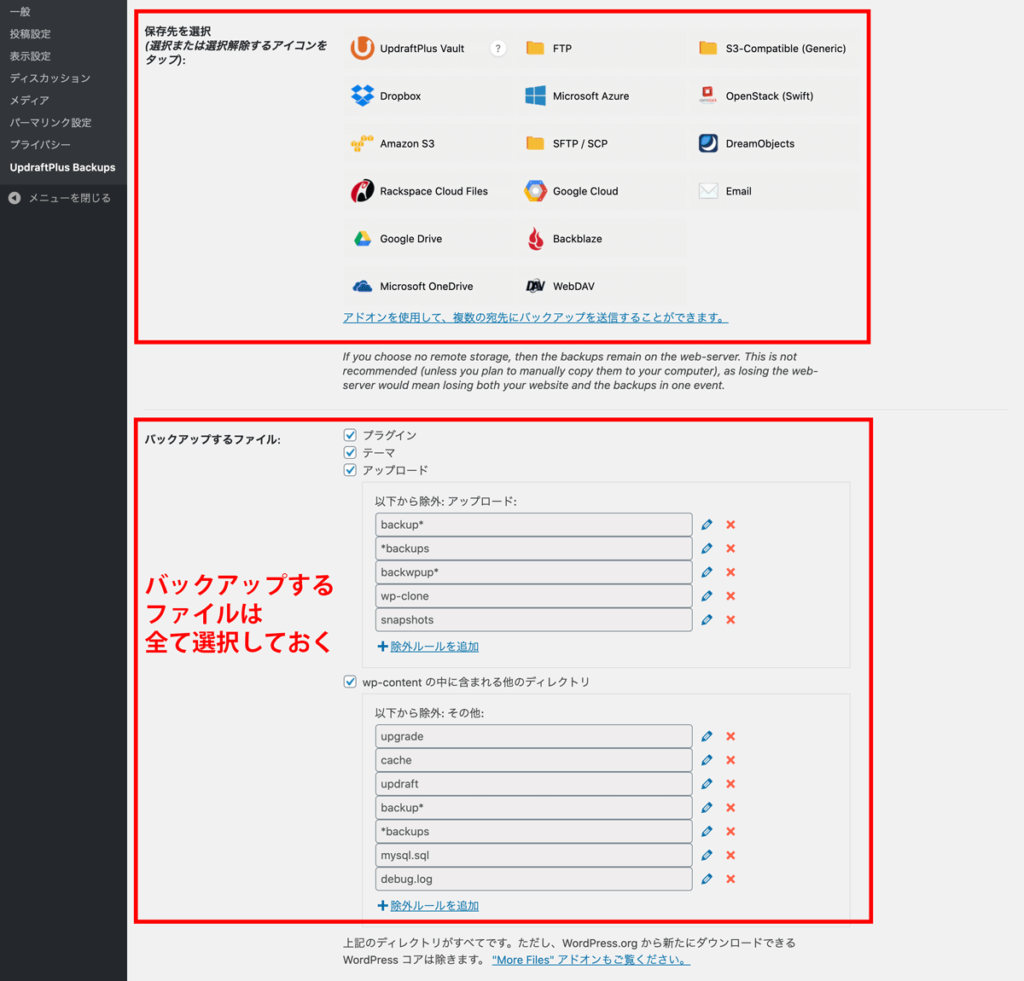
Task: Open the UpdraftPlus Vault help question mark
Action: 498,48
